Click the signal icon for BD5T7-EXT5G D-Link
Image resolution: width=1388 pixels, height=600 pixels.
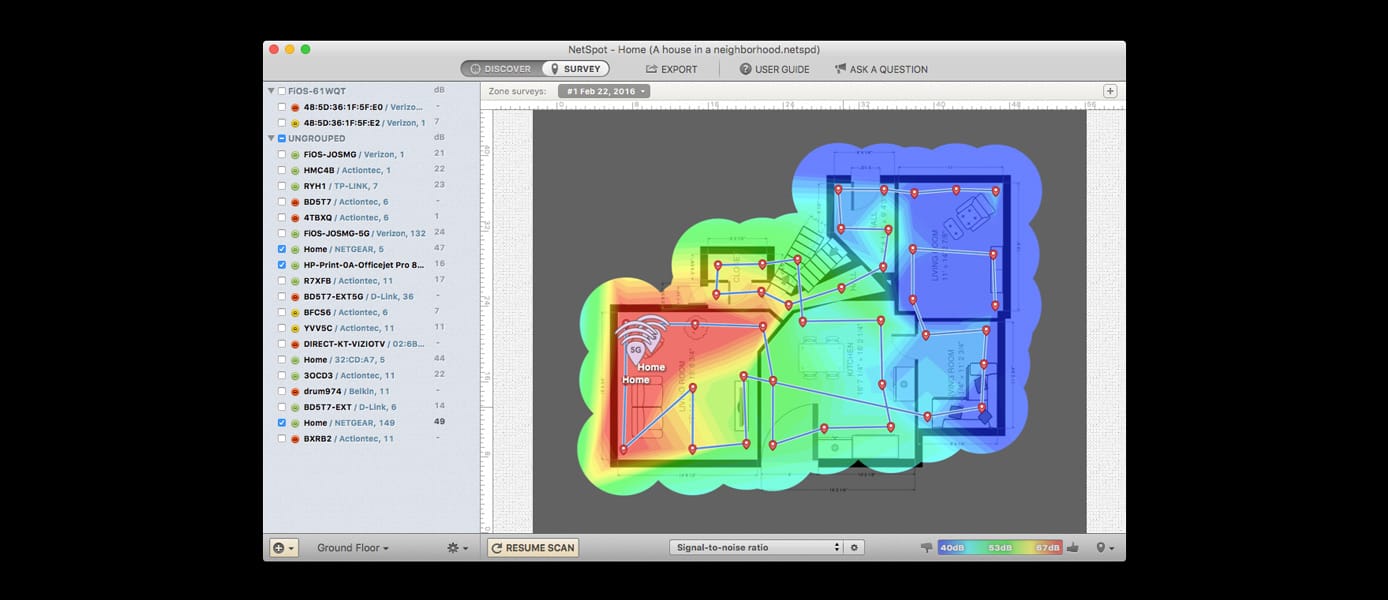pos(295,297)
